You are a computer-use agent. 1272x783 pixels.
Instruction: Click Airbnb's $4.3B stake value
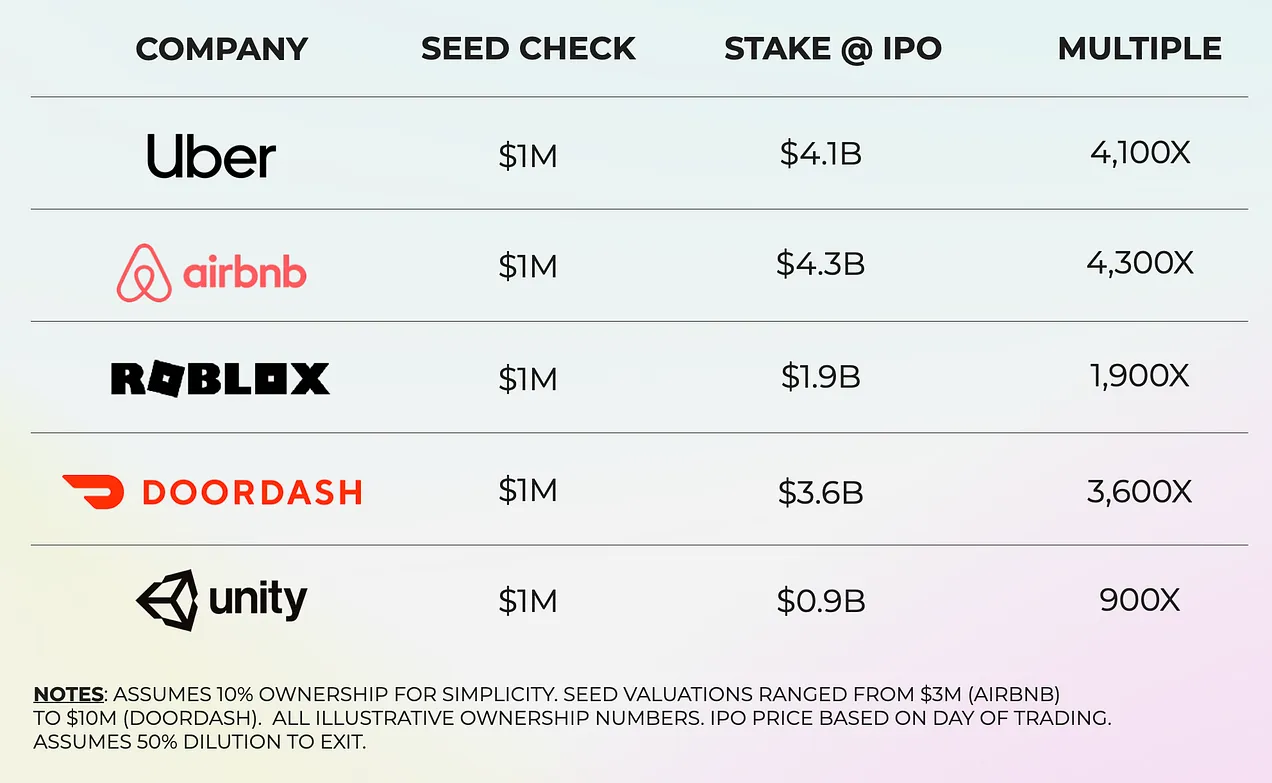pyautogui.click(x=821, y=264)
